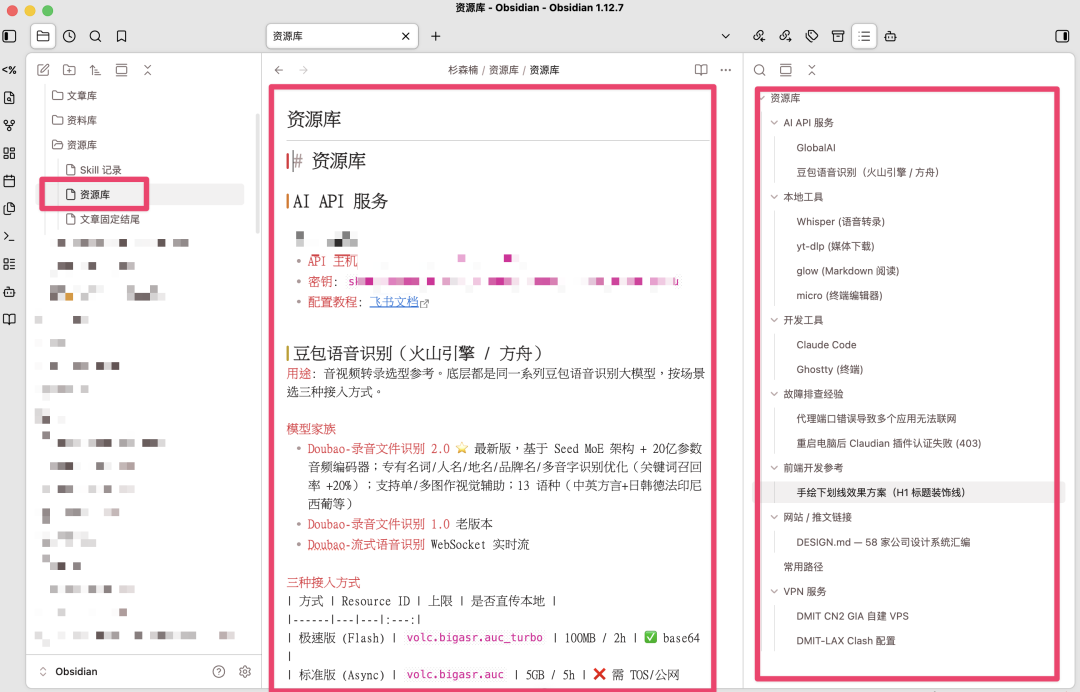Open the robot tab in right sidebar
This screenshot has height=692, width=1080.
click(890, 36)
